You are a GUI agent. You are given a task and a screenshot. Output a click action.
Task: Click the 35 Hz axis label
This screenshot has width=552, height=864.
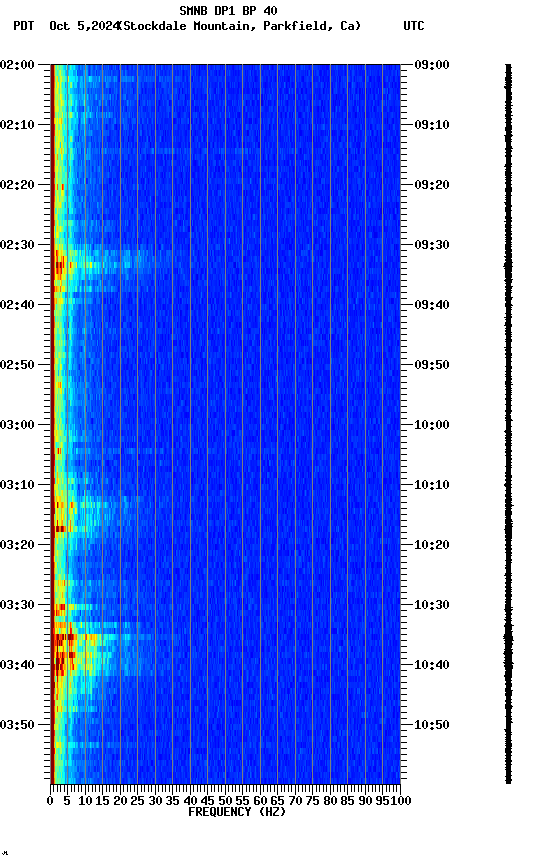point(173,801)
